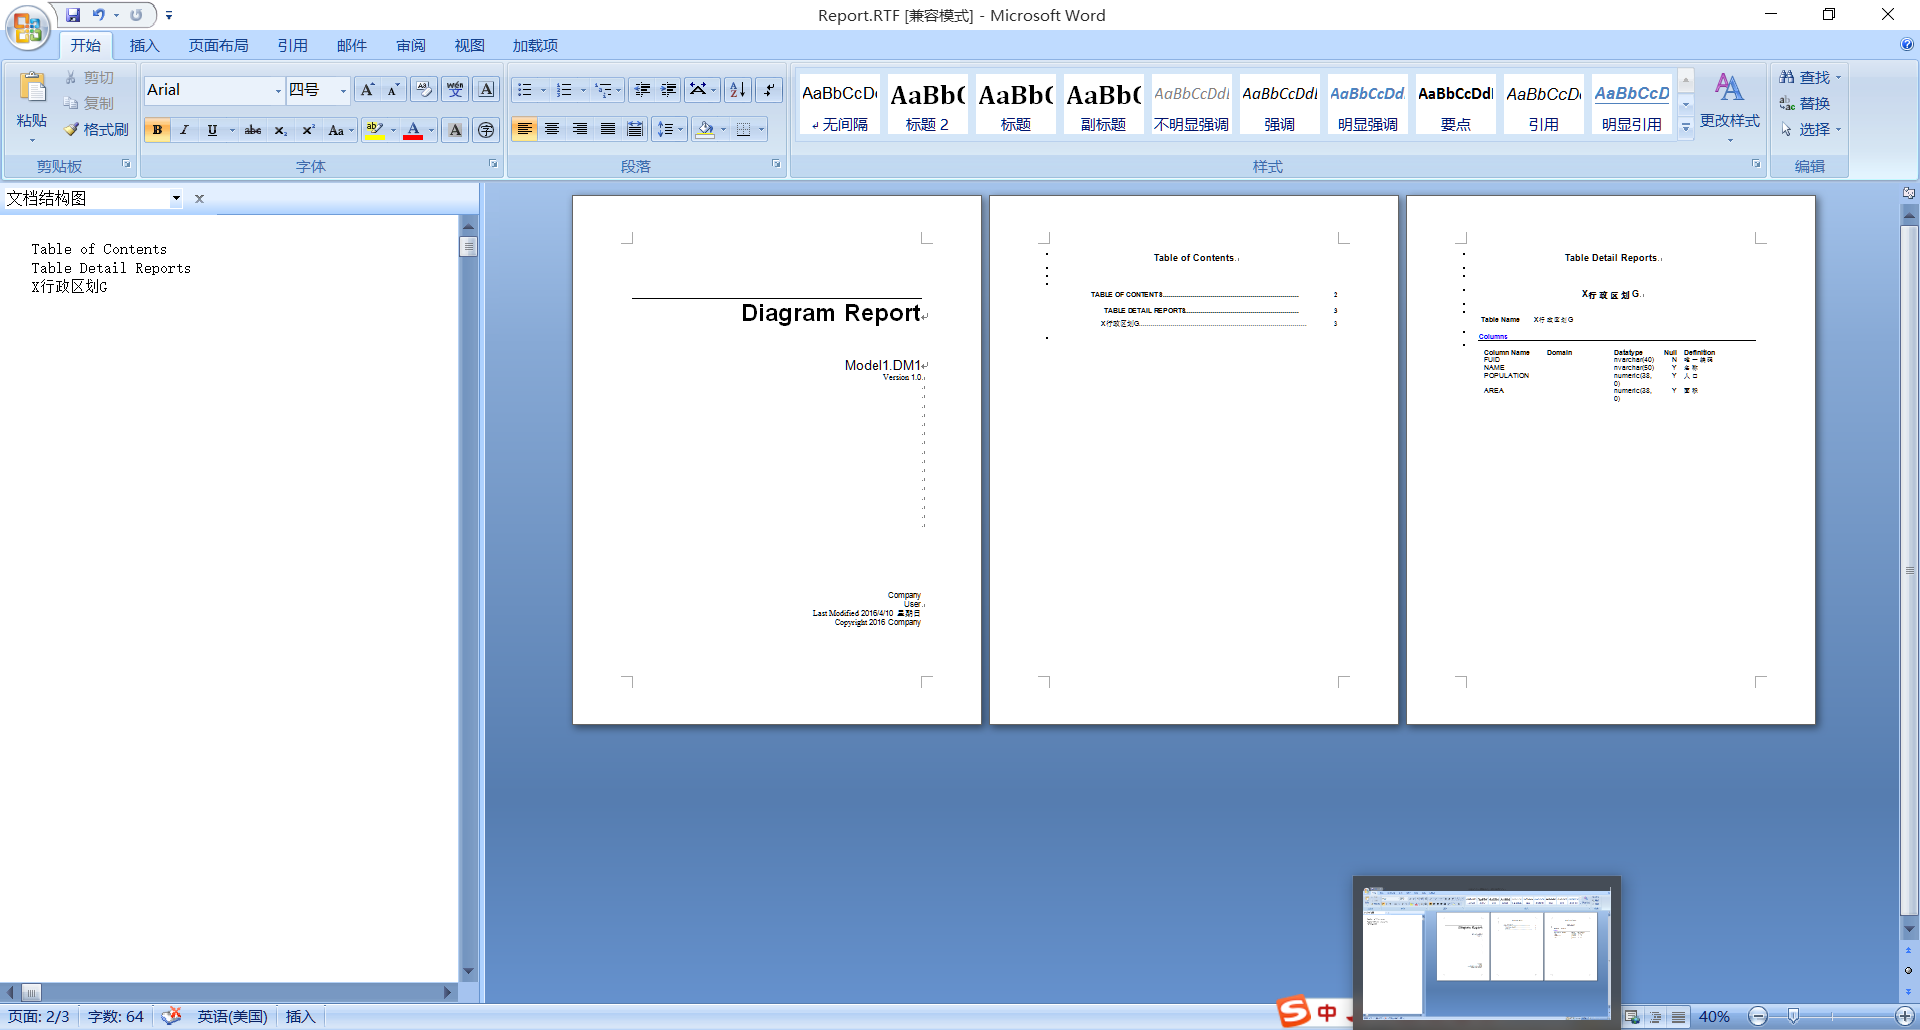1920x1030 pixels.
Task: Select Table Detail Reports in document map
Action: click(x=110, y=268)
